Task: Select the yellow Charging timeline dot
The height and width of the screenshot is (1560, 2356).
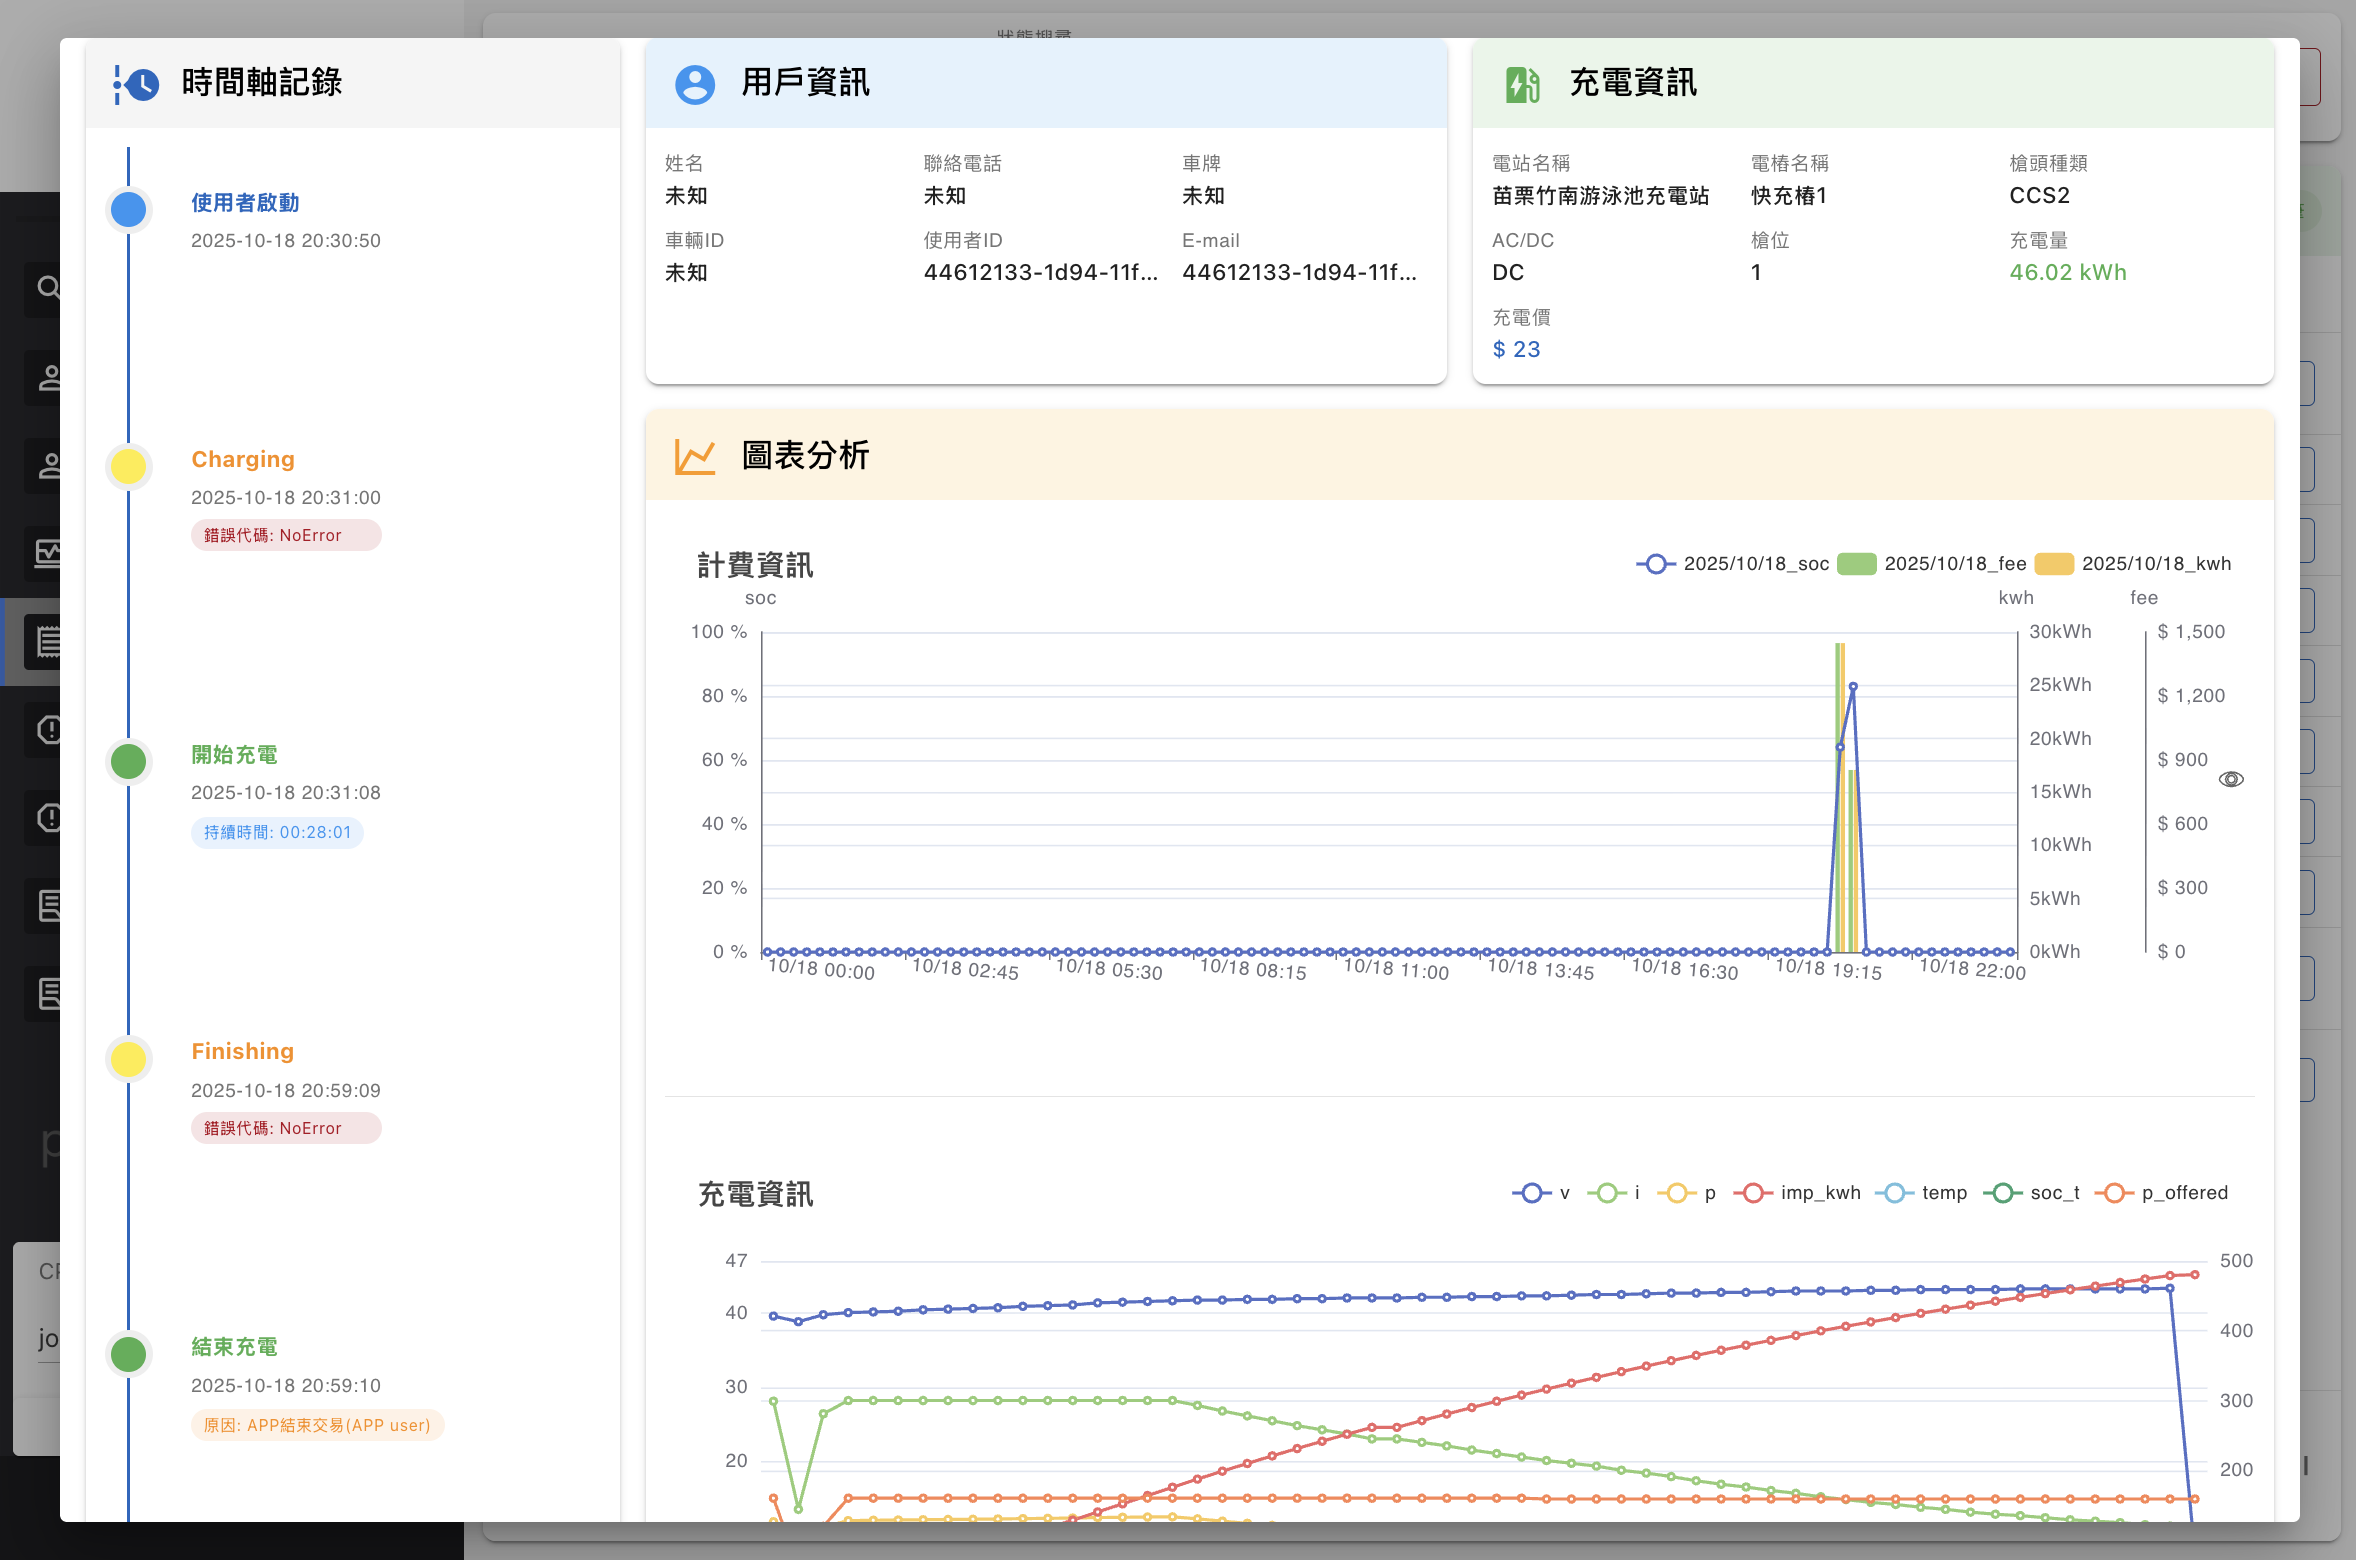Action: pos(128,466)
